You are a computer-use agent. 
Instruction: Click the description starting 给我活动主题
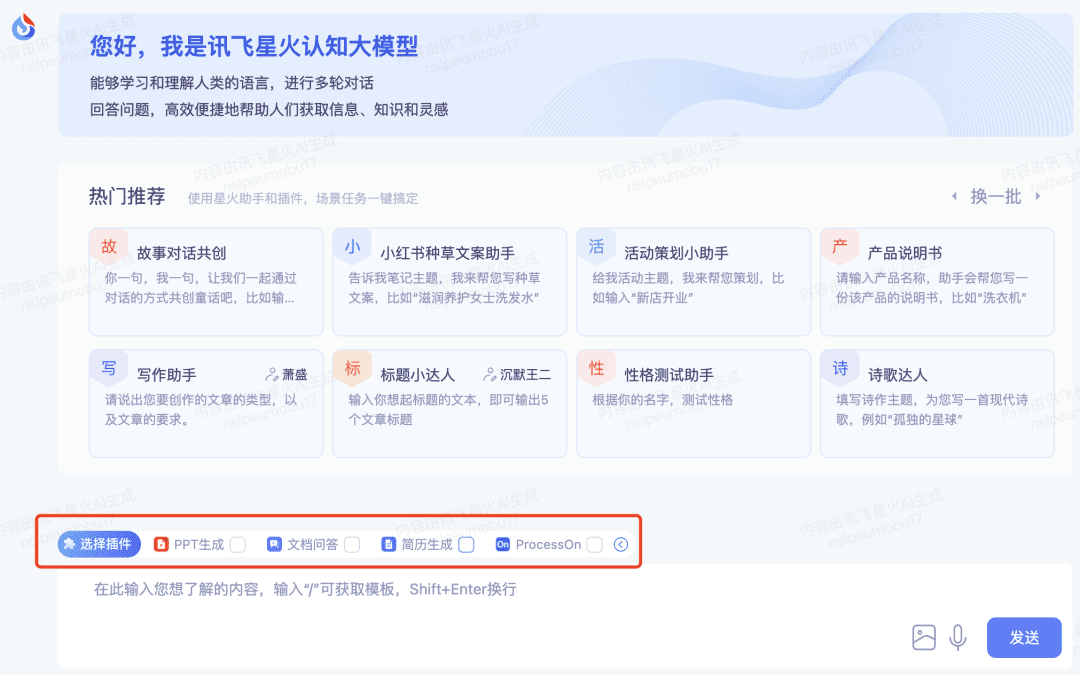click(x=688, y=288)
